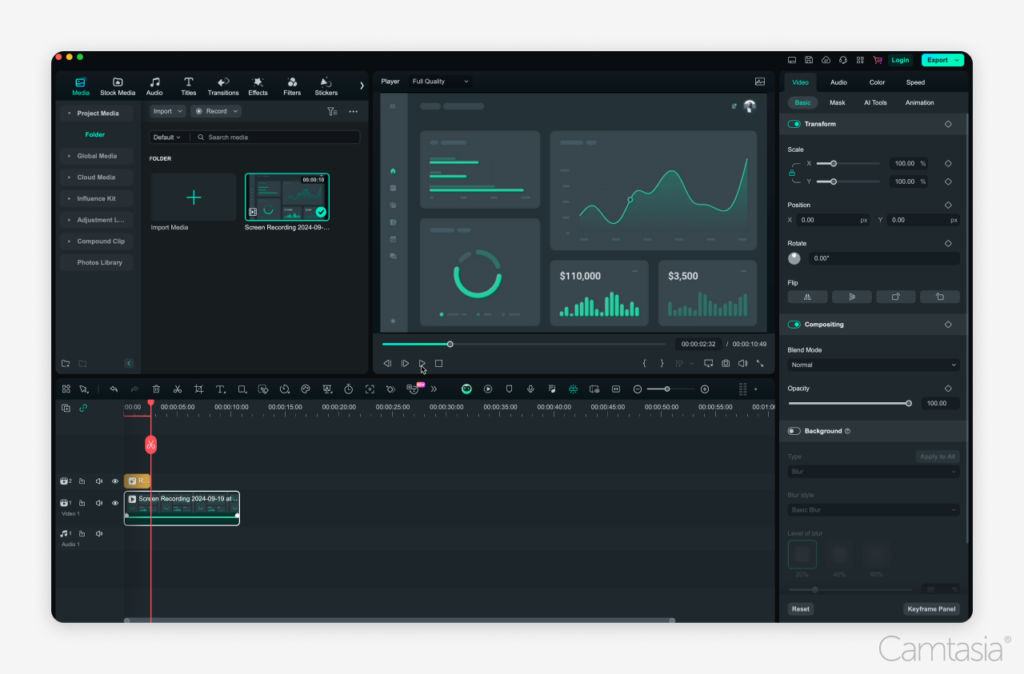Hide video track 2 with eye icon

click(115, 481)
